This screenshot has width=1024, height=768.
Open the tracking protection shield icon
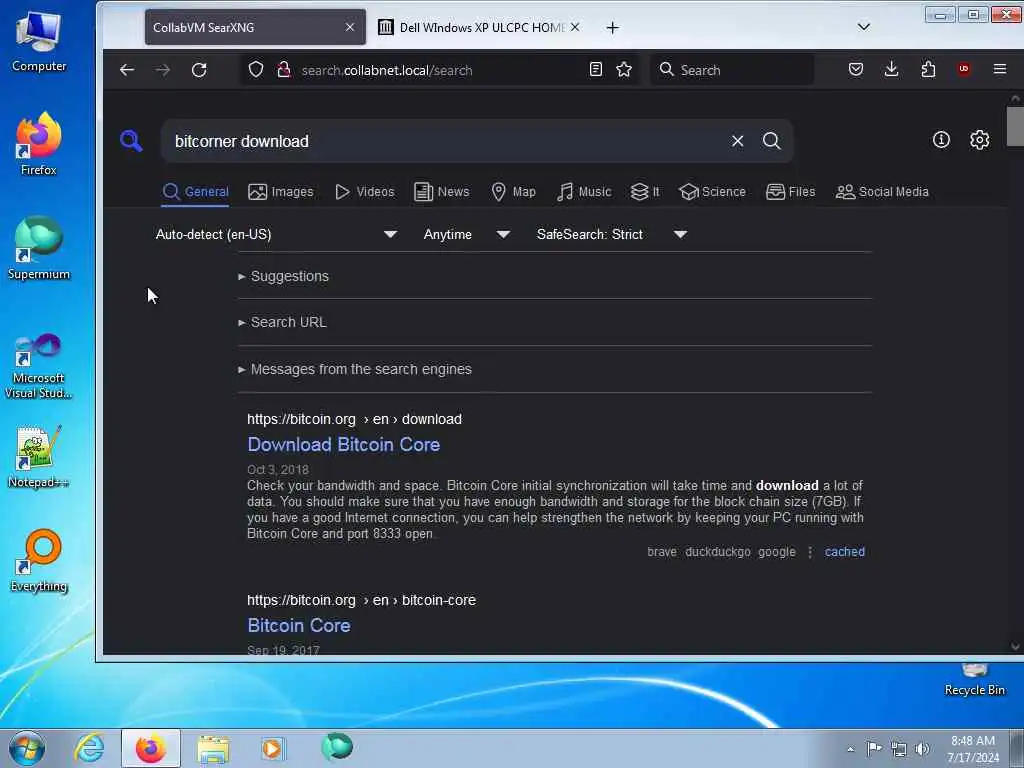(256, 69)
